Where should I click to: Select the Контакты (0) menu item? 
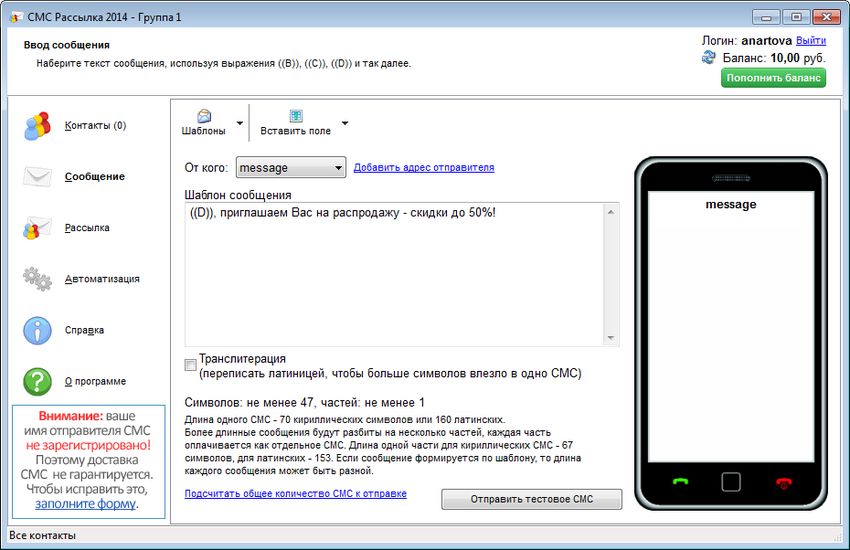(x=95, y=126)
